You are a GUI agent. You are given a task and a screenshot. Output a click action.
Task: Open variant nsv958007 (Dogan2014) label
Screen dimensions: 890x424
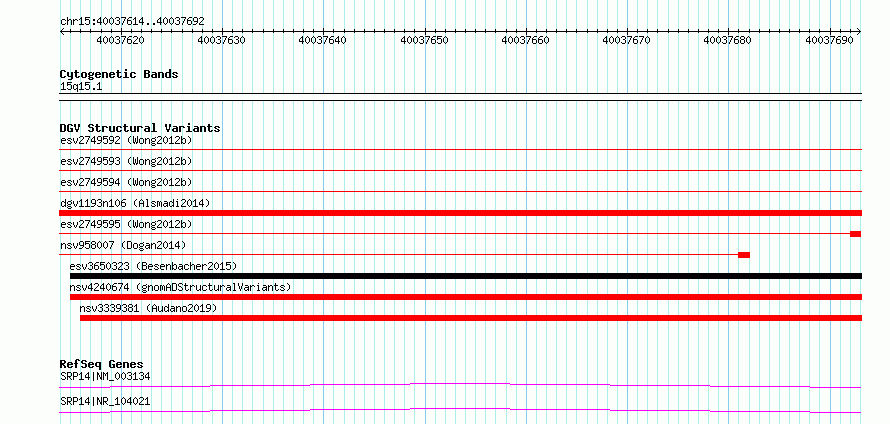pos(123,245)
